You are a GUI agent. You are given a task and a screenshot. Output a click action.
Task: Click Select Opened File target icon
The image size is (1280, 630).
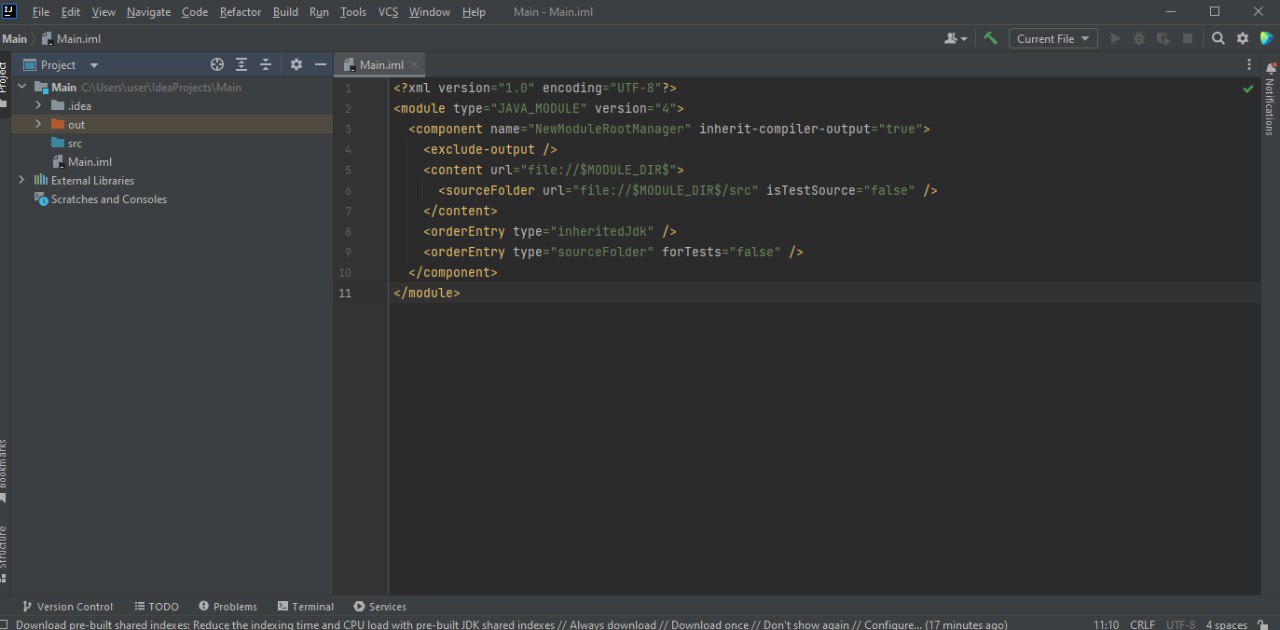(217, 64)
